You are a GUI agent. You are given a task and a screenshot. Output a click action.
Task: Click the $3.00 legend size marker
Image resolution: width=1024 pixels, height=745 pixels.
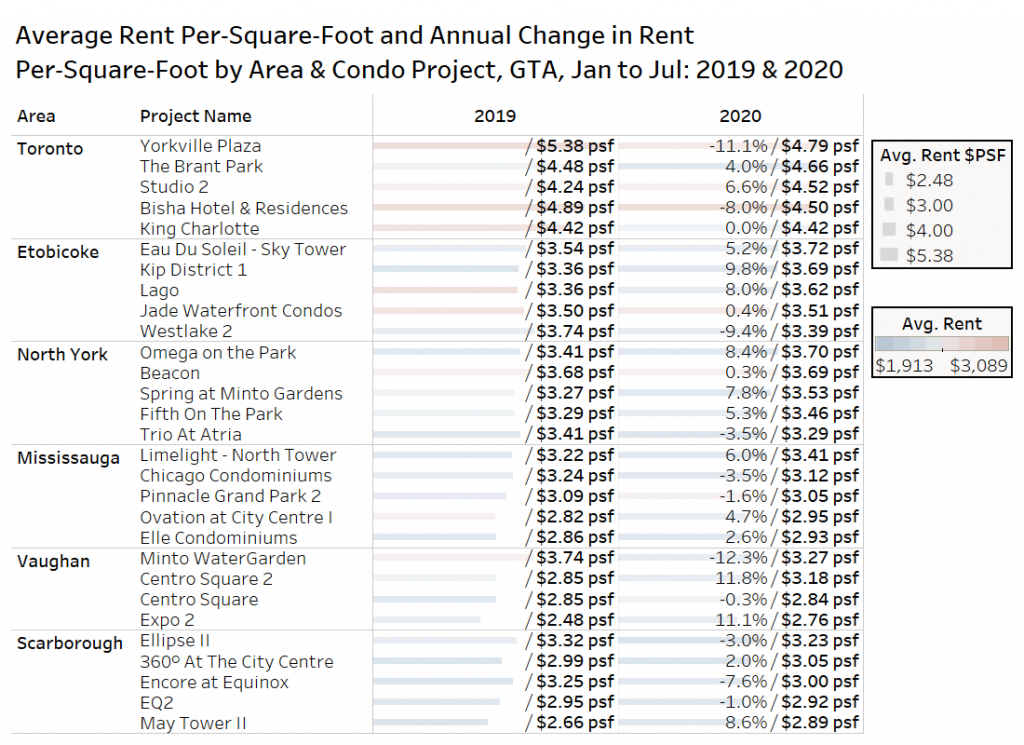(889, 204)
